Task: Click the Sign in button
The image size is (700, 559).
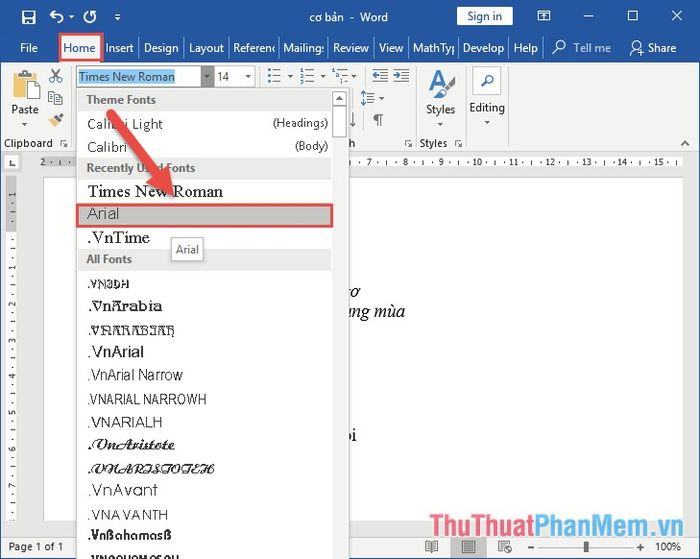Action: coord(484,17)
